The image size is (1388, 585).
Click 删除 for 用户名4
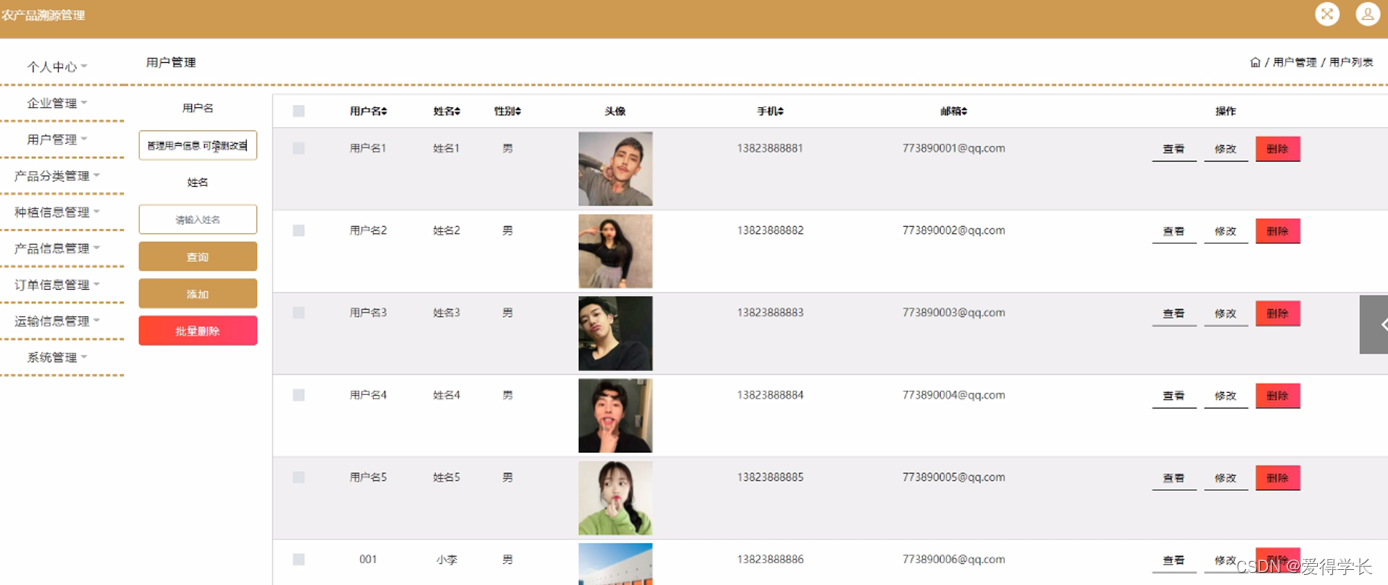[1278, 396]
